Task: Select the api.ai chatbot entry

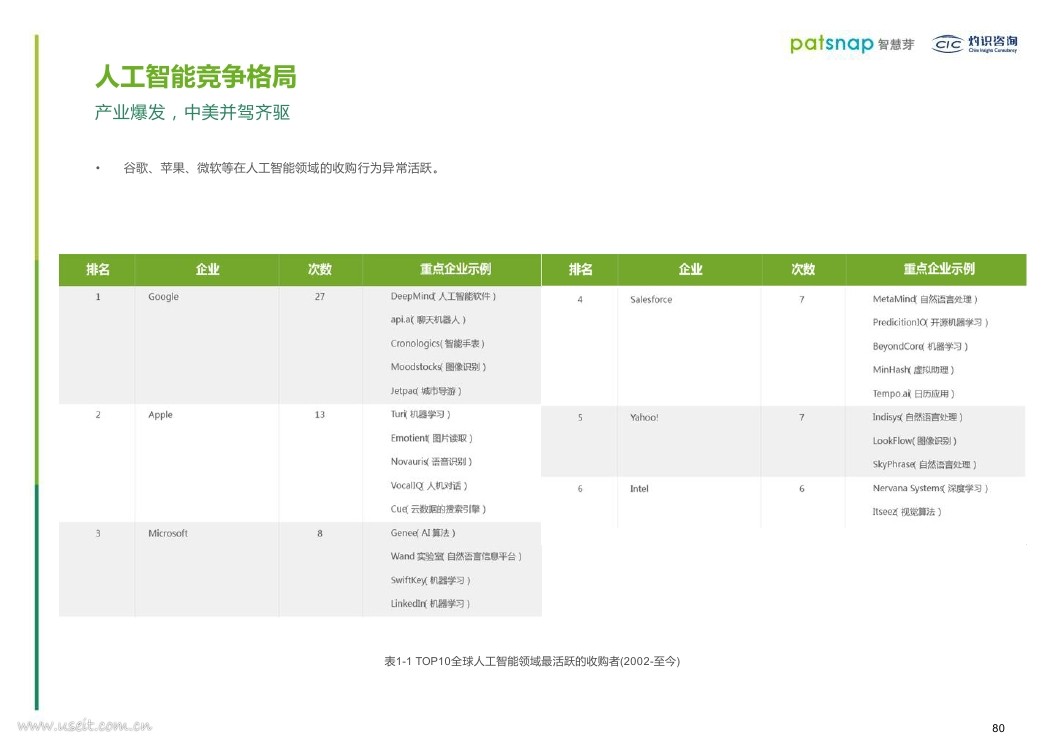Action: 428,320
